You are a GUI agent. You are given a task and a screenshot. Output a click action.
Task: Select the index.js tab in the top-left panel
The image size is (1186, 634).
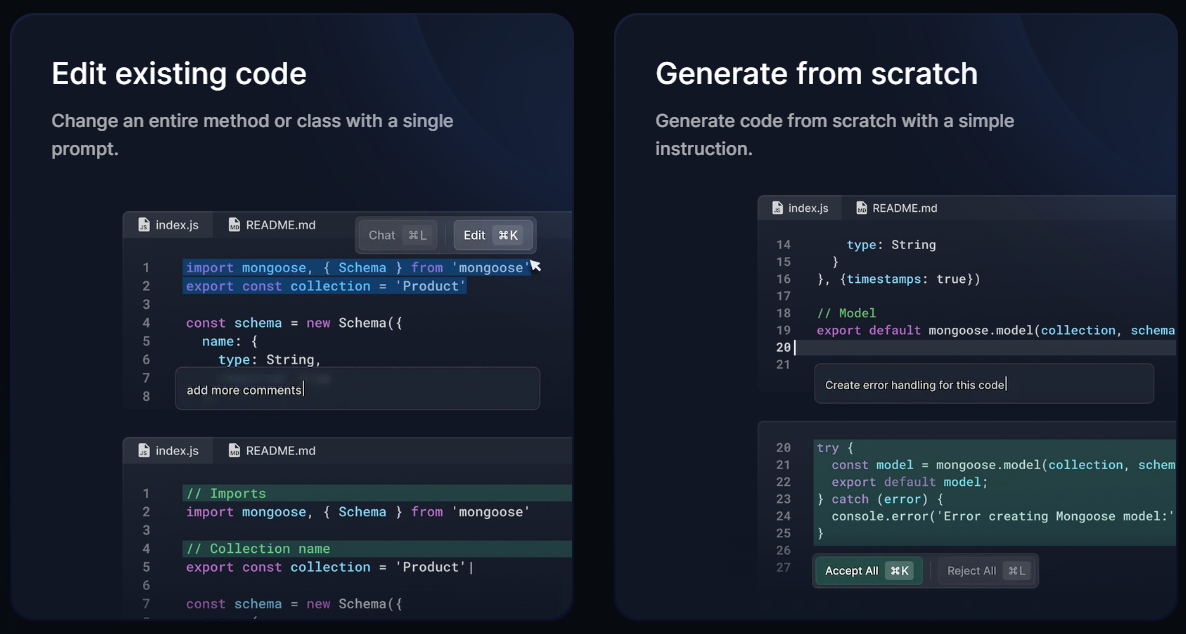point(167,225)
